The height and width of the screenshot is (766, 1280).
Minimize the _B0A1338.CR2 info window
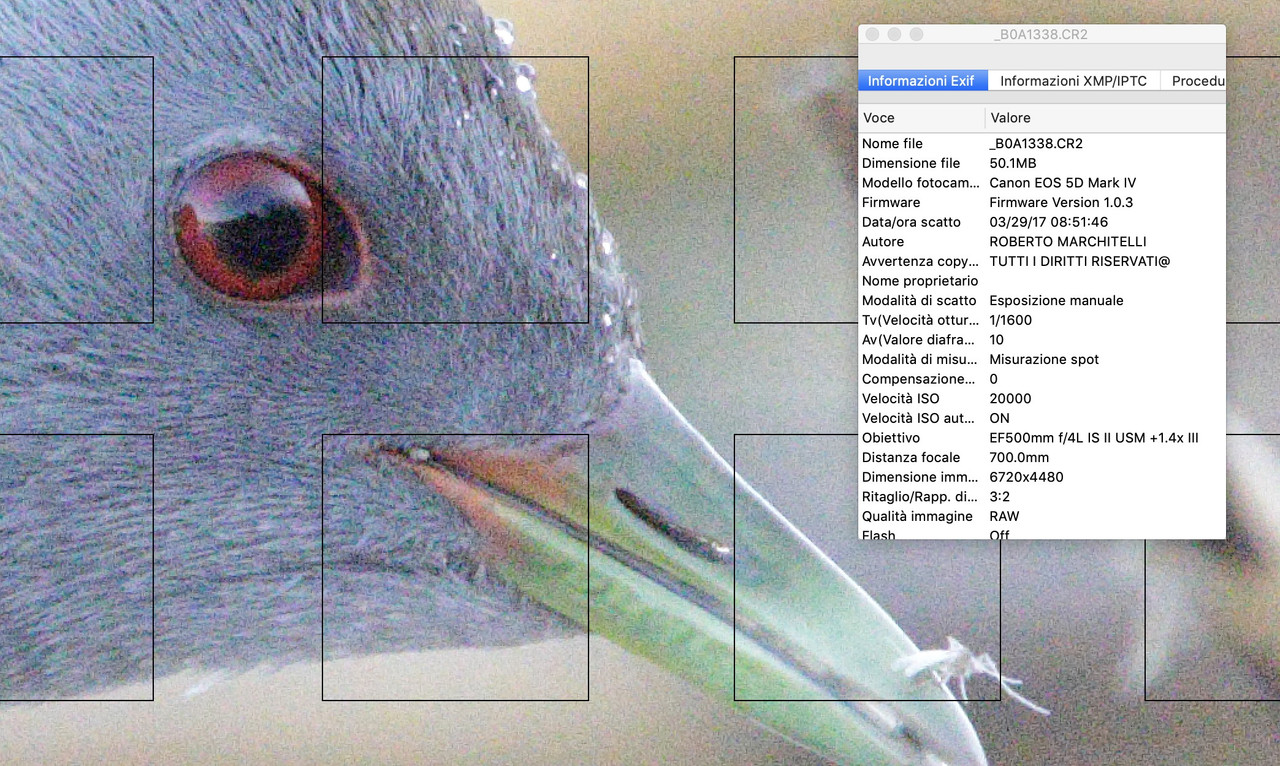[894, 34]
